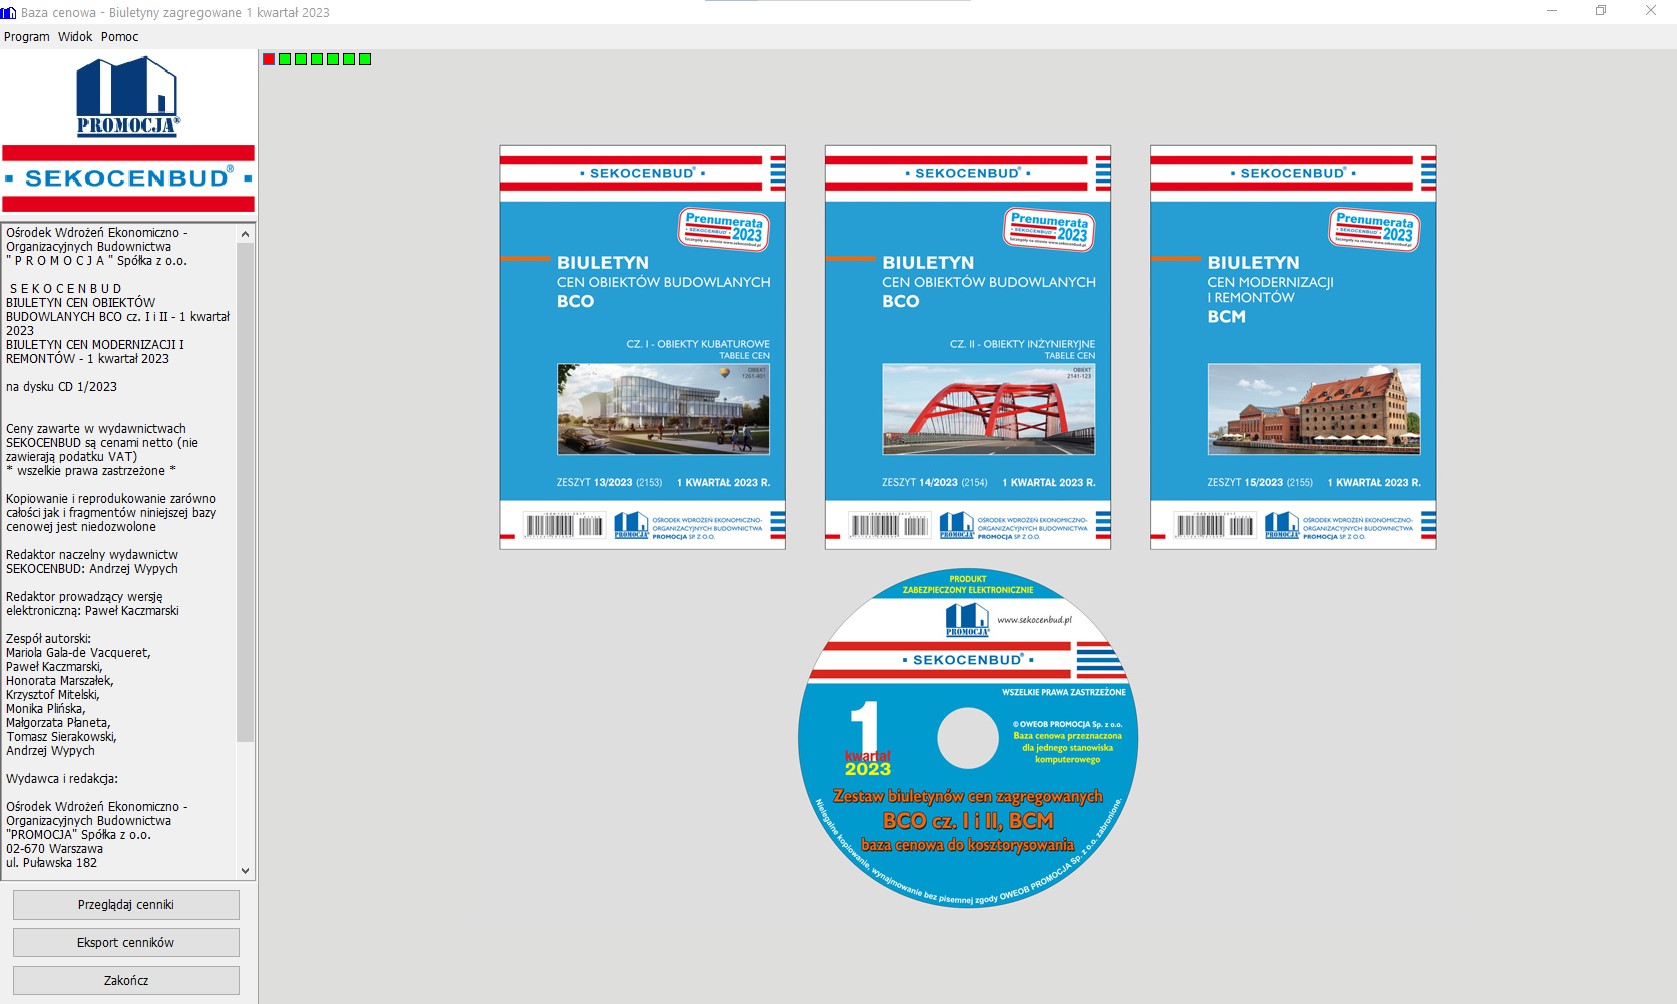The image size is (1677, 1004).
Task: Click the PROMOCJA logo on the CD
Action: [967, 620]
